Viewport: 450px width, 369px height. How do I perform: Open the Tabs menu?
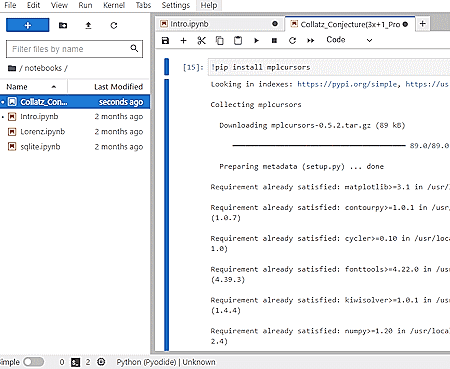(x=143, y=5)
